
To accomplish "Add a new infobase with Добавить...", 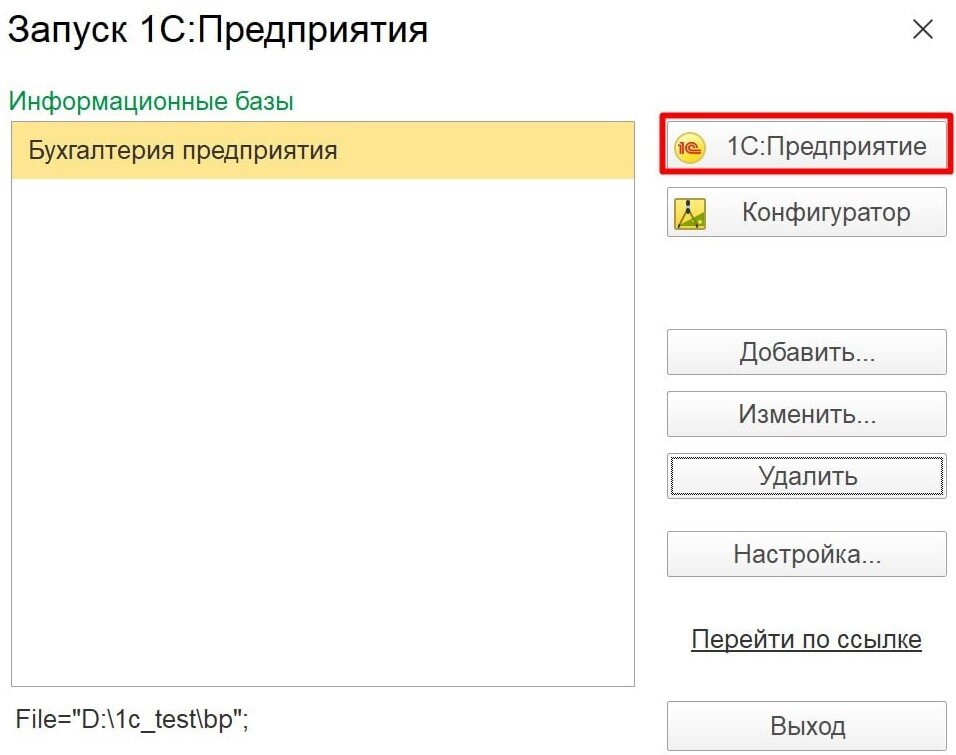I will point(807,352).
